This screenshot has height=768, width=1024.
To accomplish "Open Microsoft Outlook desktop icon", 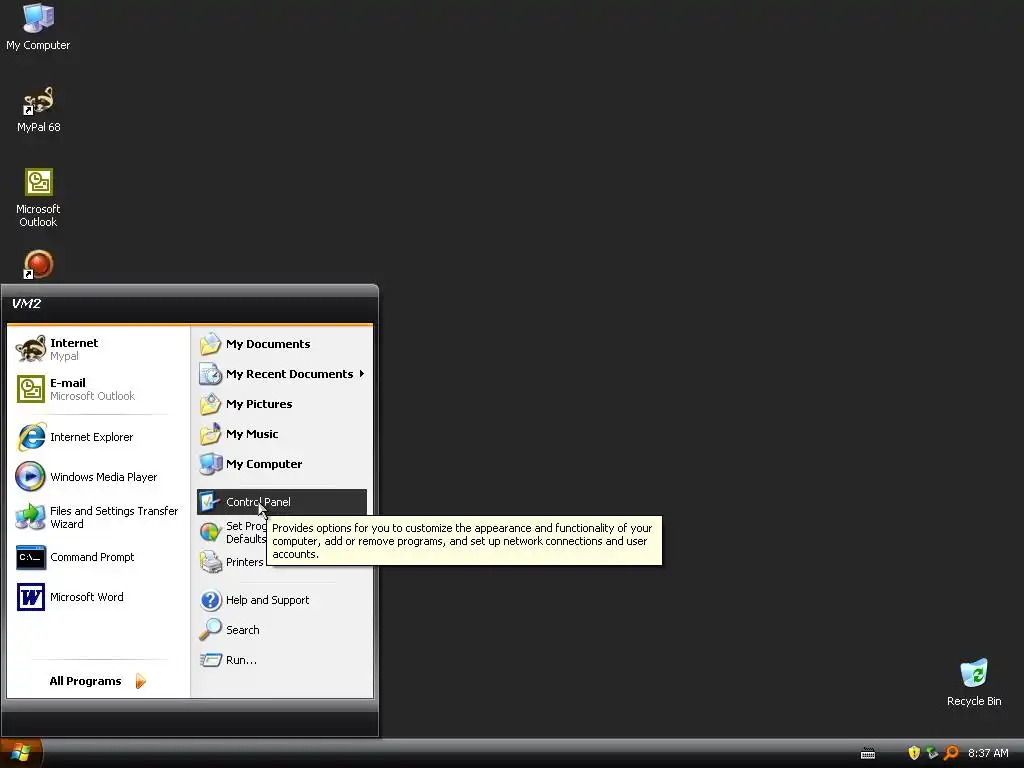I will tap(39, 182).
